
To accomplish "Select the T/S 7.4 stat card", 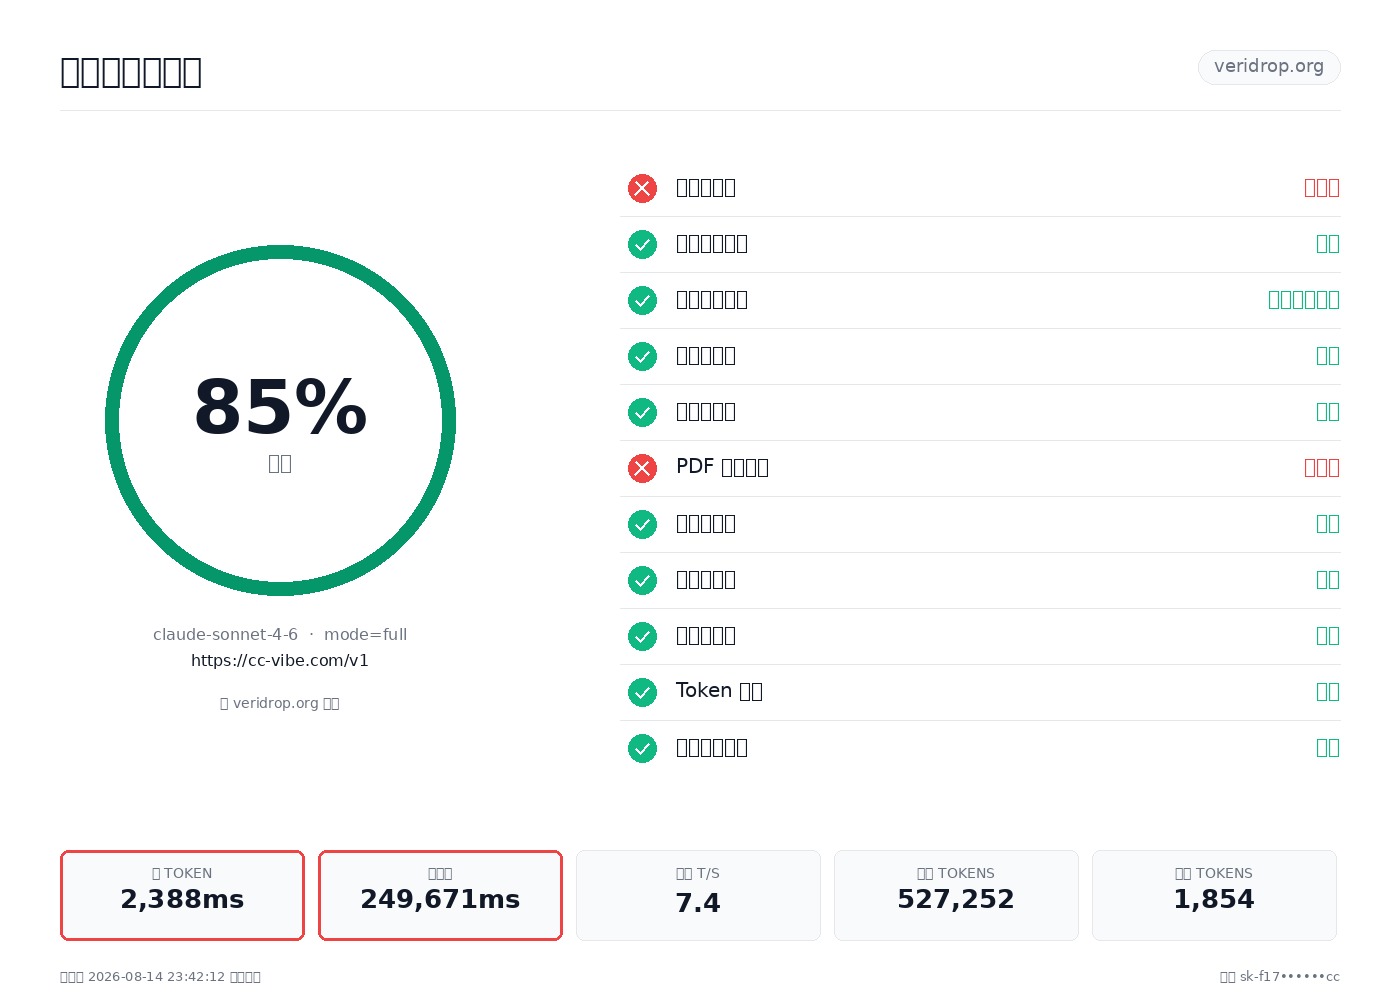I will coord(698,895).
